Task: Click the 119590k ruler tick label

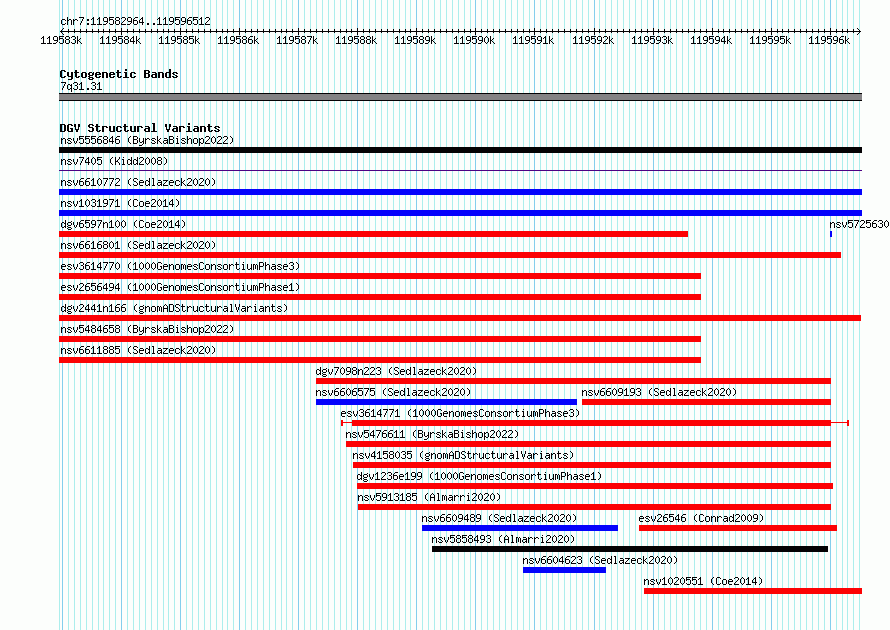Action: pos(474,40)
